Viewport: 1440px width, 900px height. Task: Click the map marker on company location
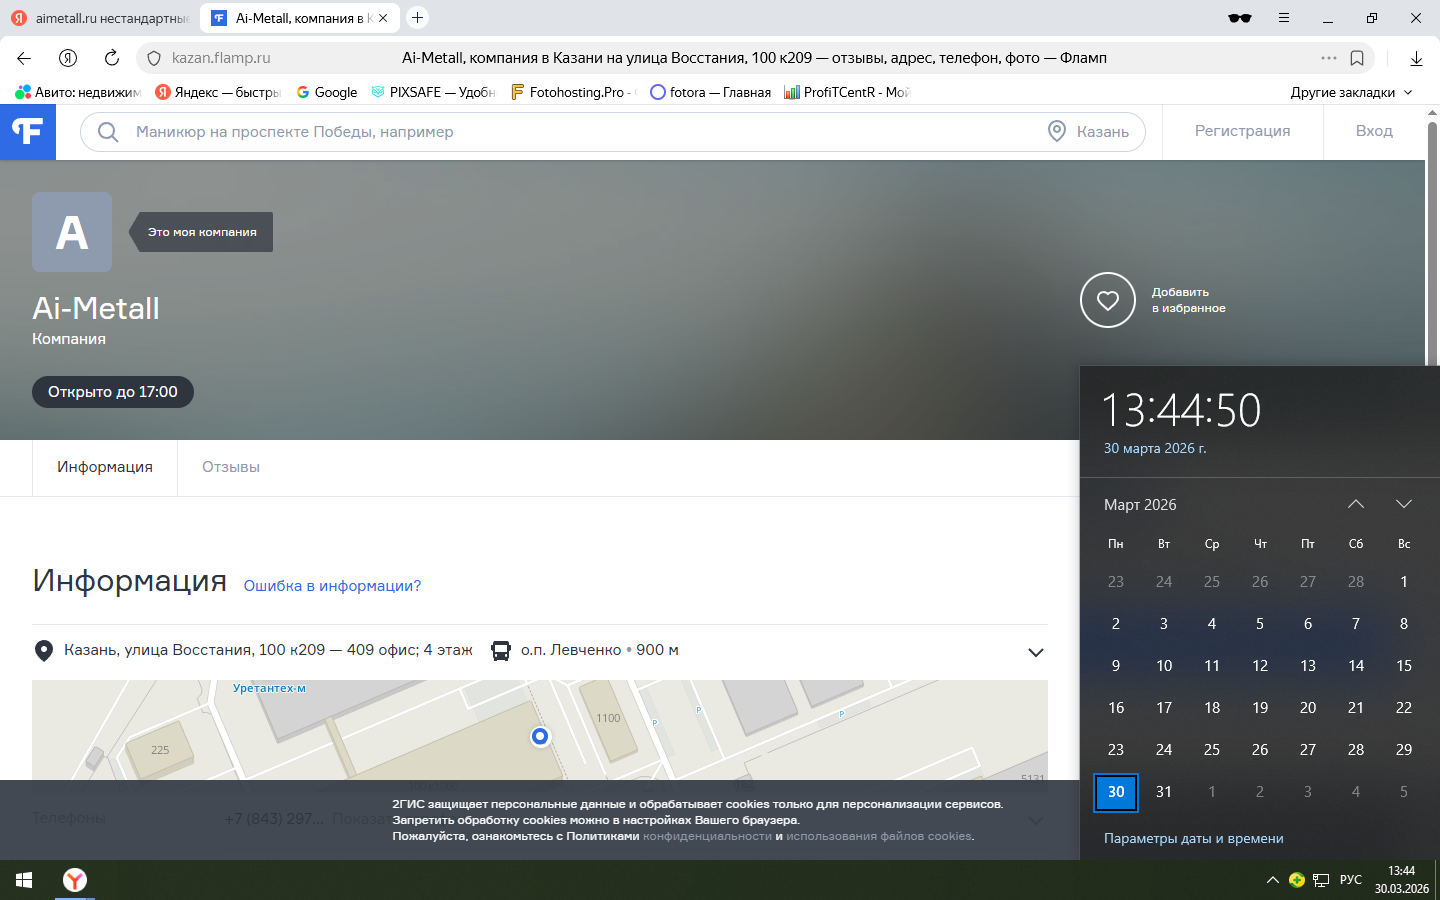540,736
